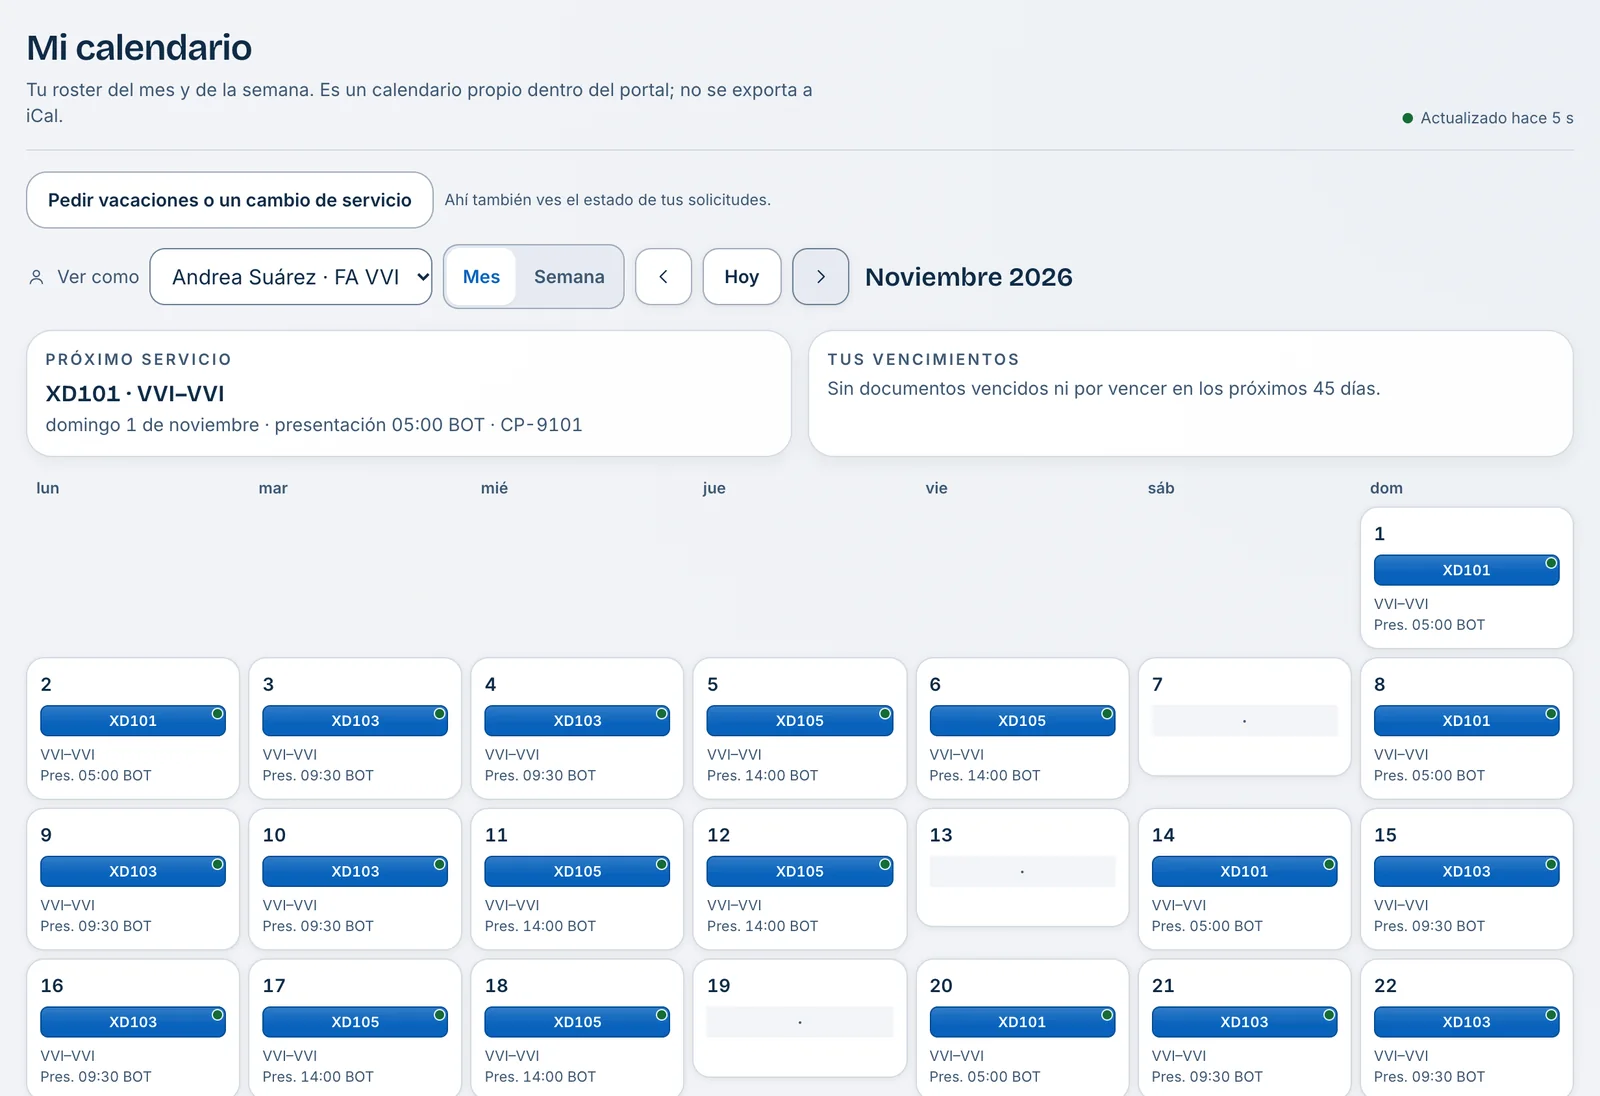
Task: Advance to next month with the right chevron
Action: [x=820, y=277]
